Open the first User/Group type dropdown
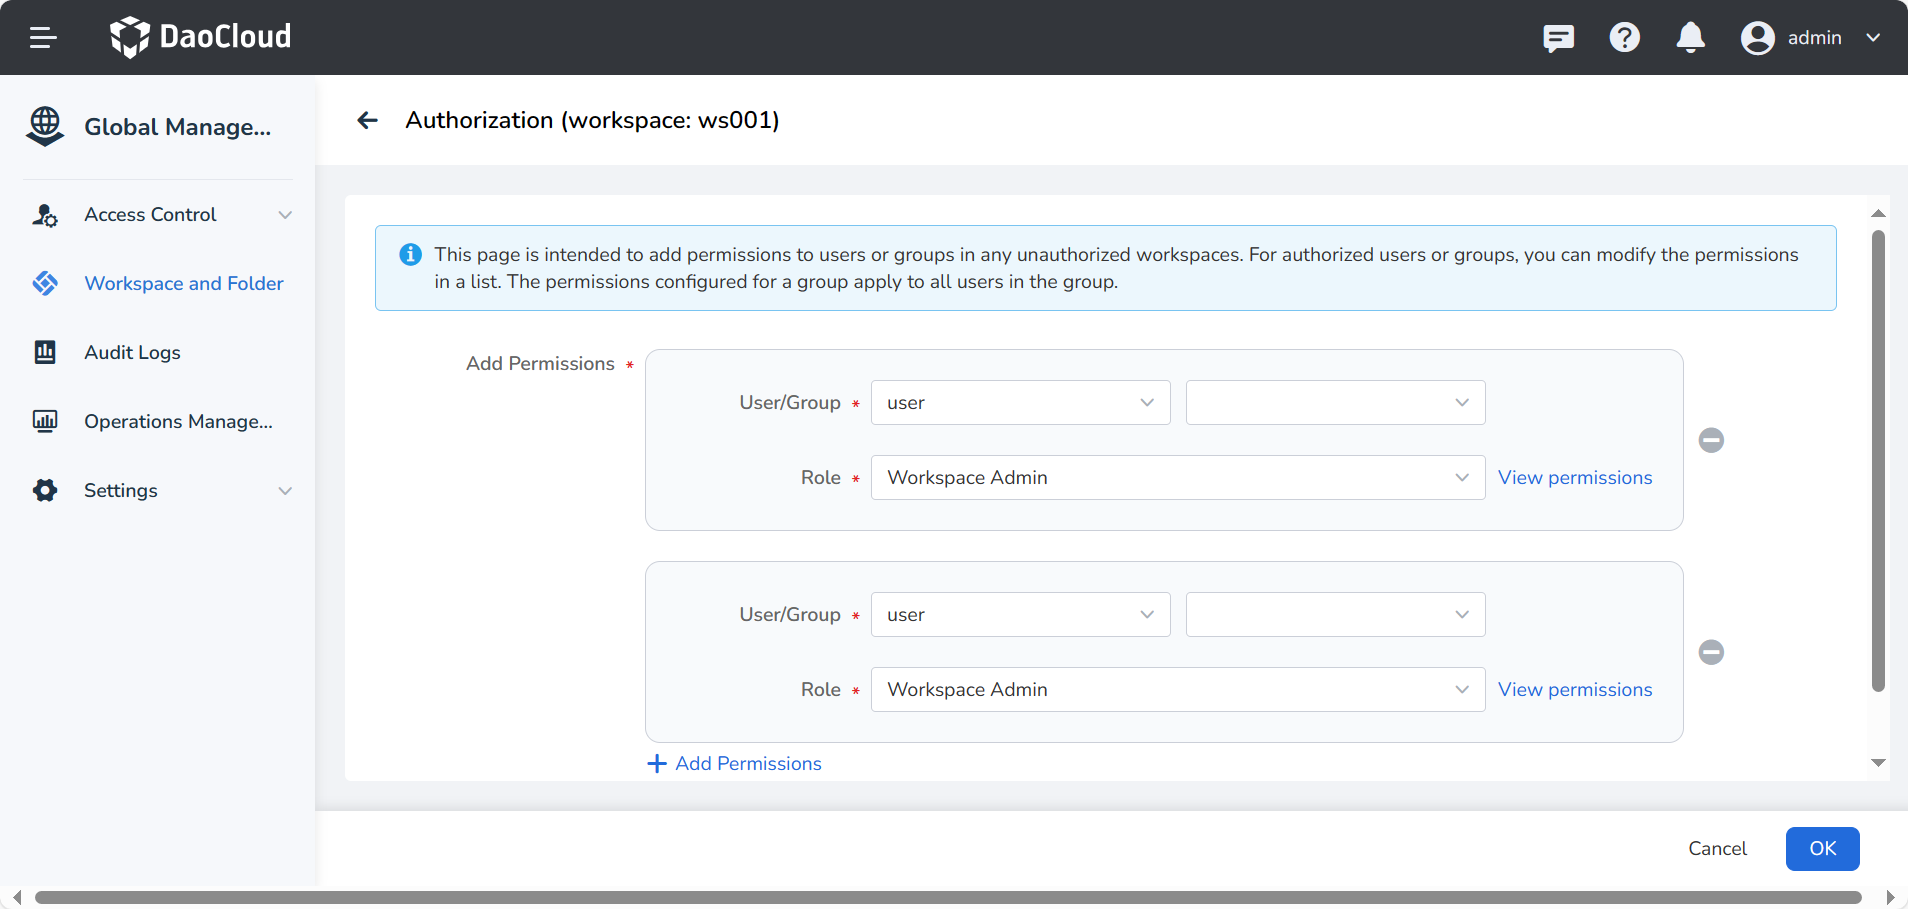The width and height of the screenshot is (1908, 909). pos(1020,403)
